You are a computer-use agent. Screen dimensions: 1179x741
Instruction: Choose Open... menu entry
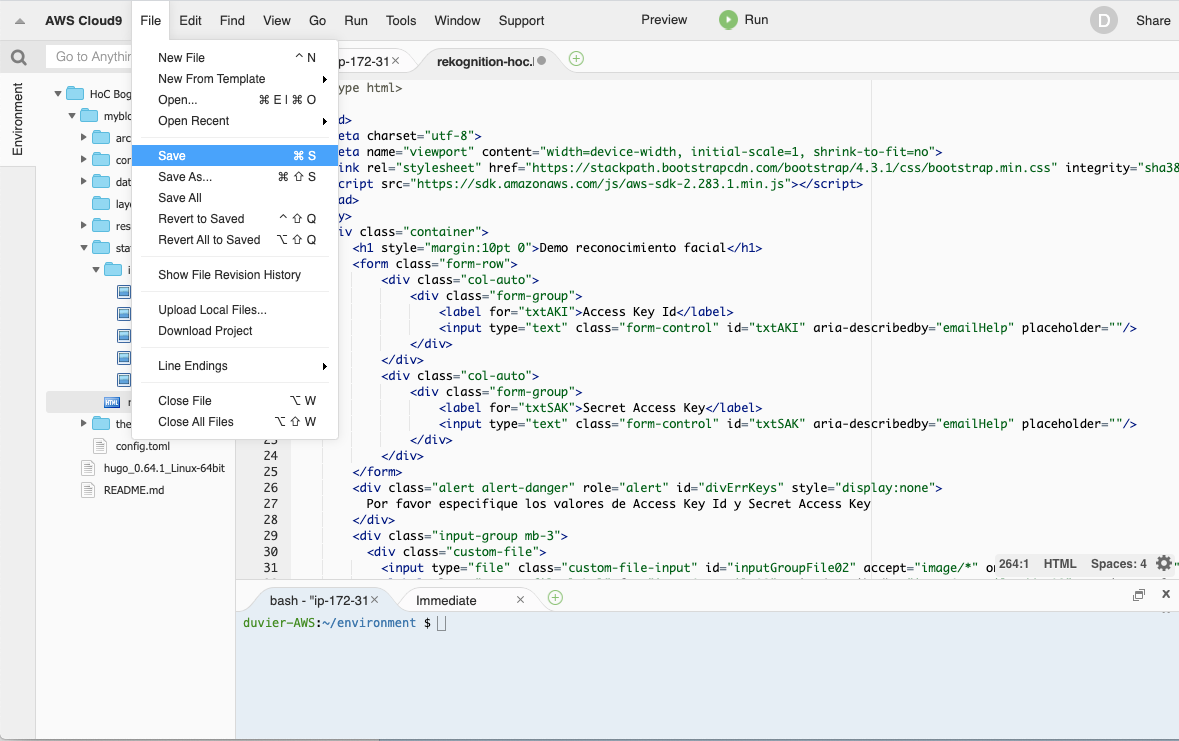(235, 100)
